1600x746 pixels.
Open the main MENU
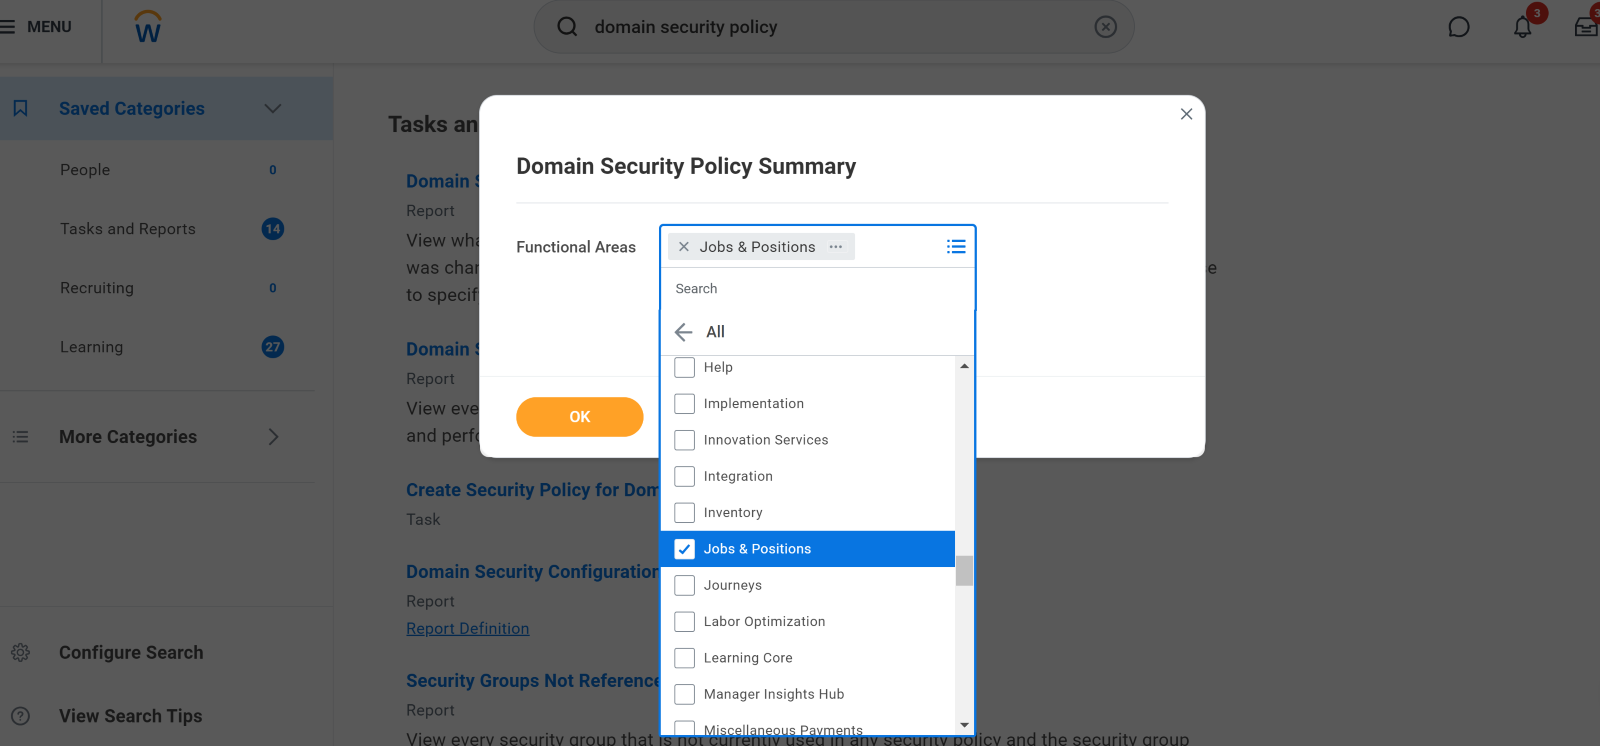pos(36,27)
